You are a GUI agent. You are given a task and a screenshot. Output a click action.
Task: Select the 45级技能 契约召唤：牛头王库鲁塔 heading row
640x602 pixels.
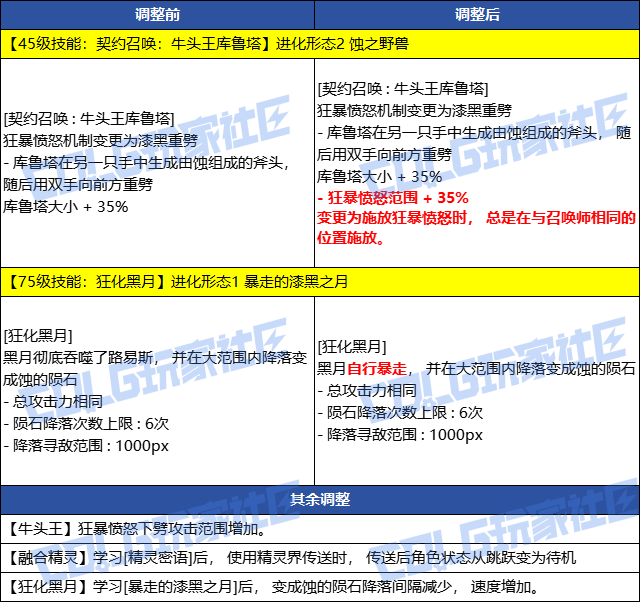[320, 44]
